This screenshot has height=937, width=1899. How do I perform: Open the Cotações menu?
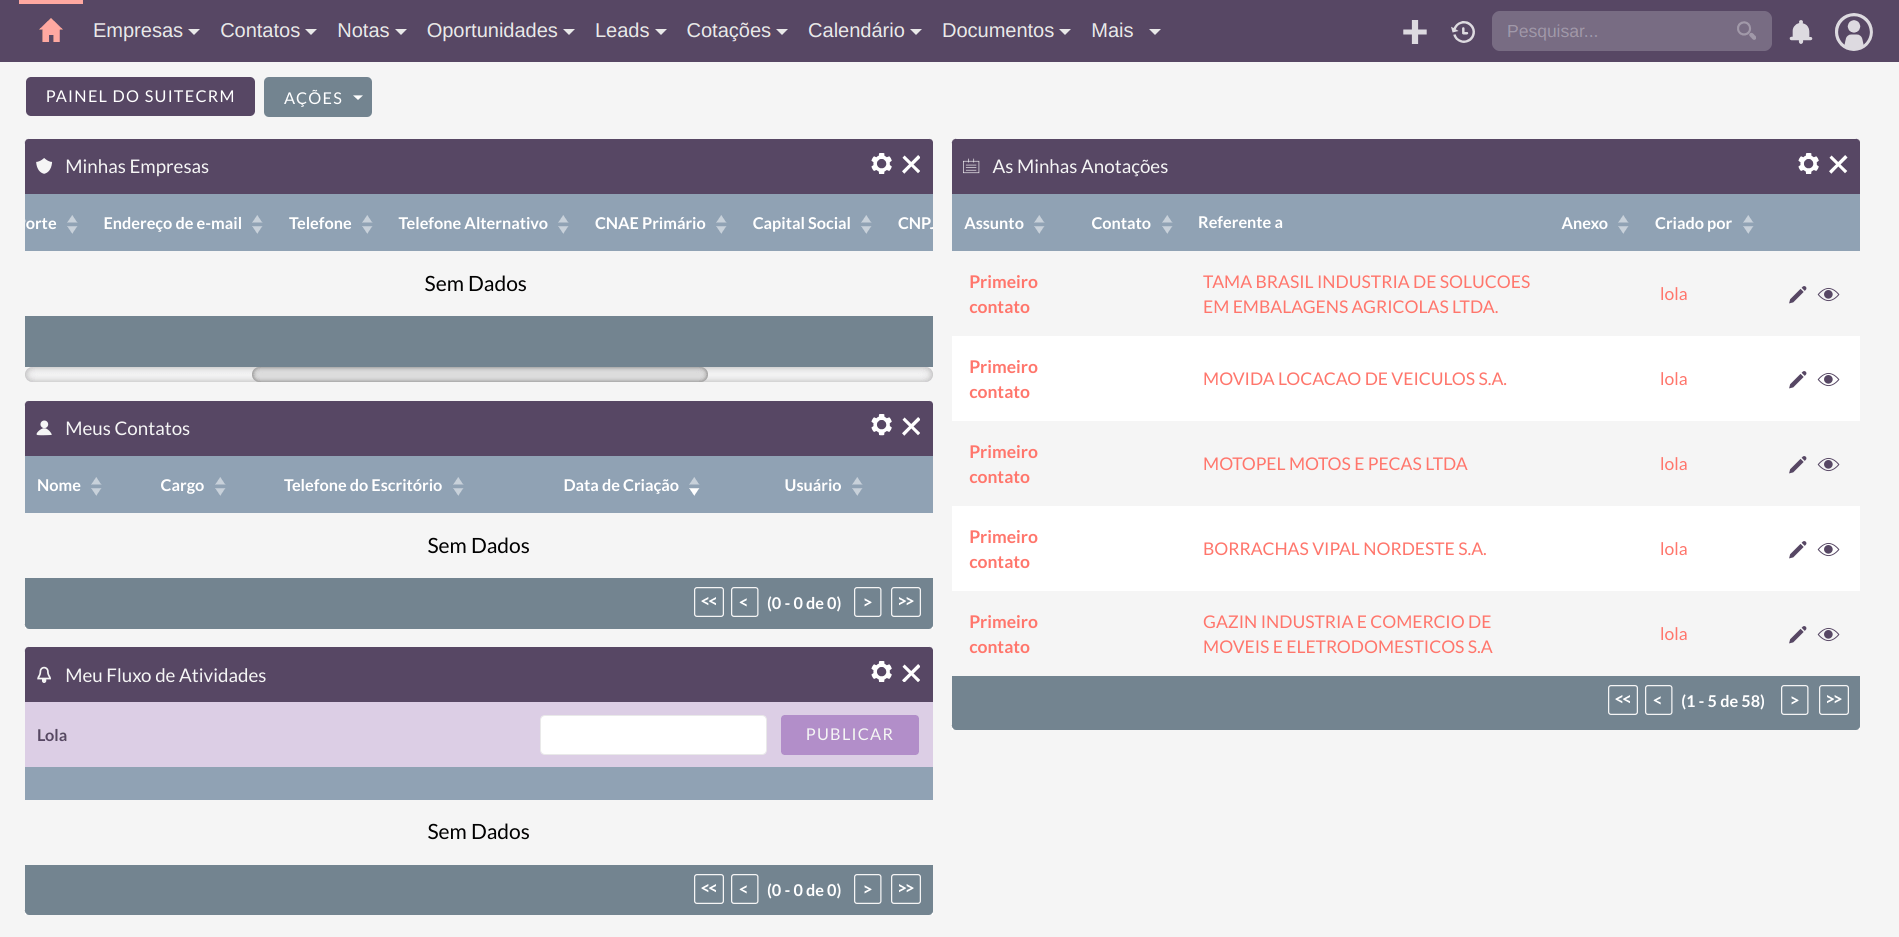(736, 31)
